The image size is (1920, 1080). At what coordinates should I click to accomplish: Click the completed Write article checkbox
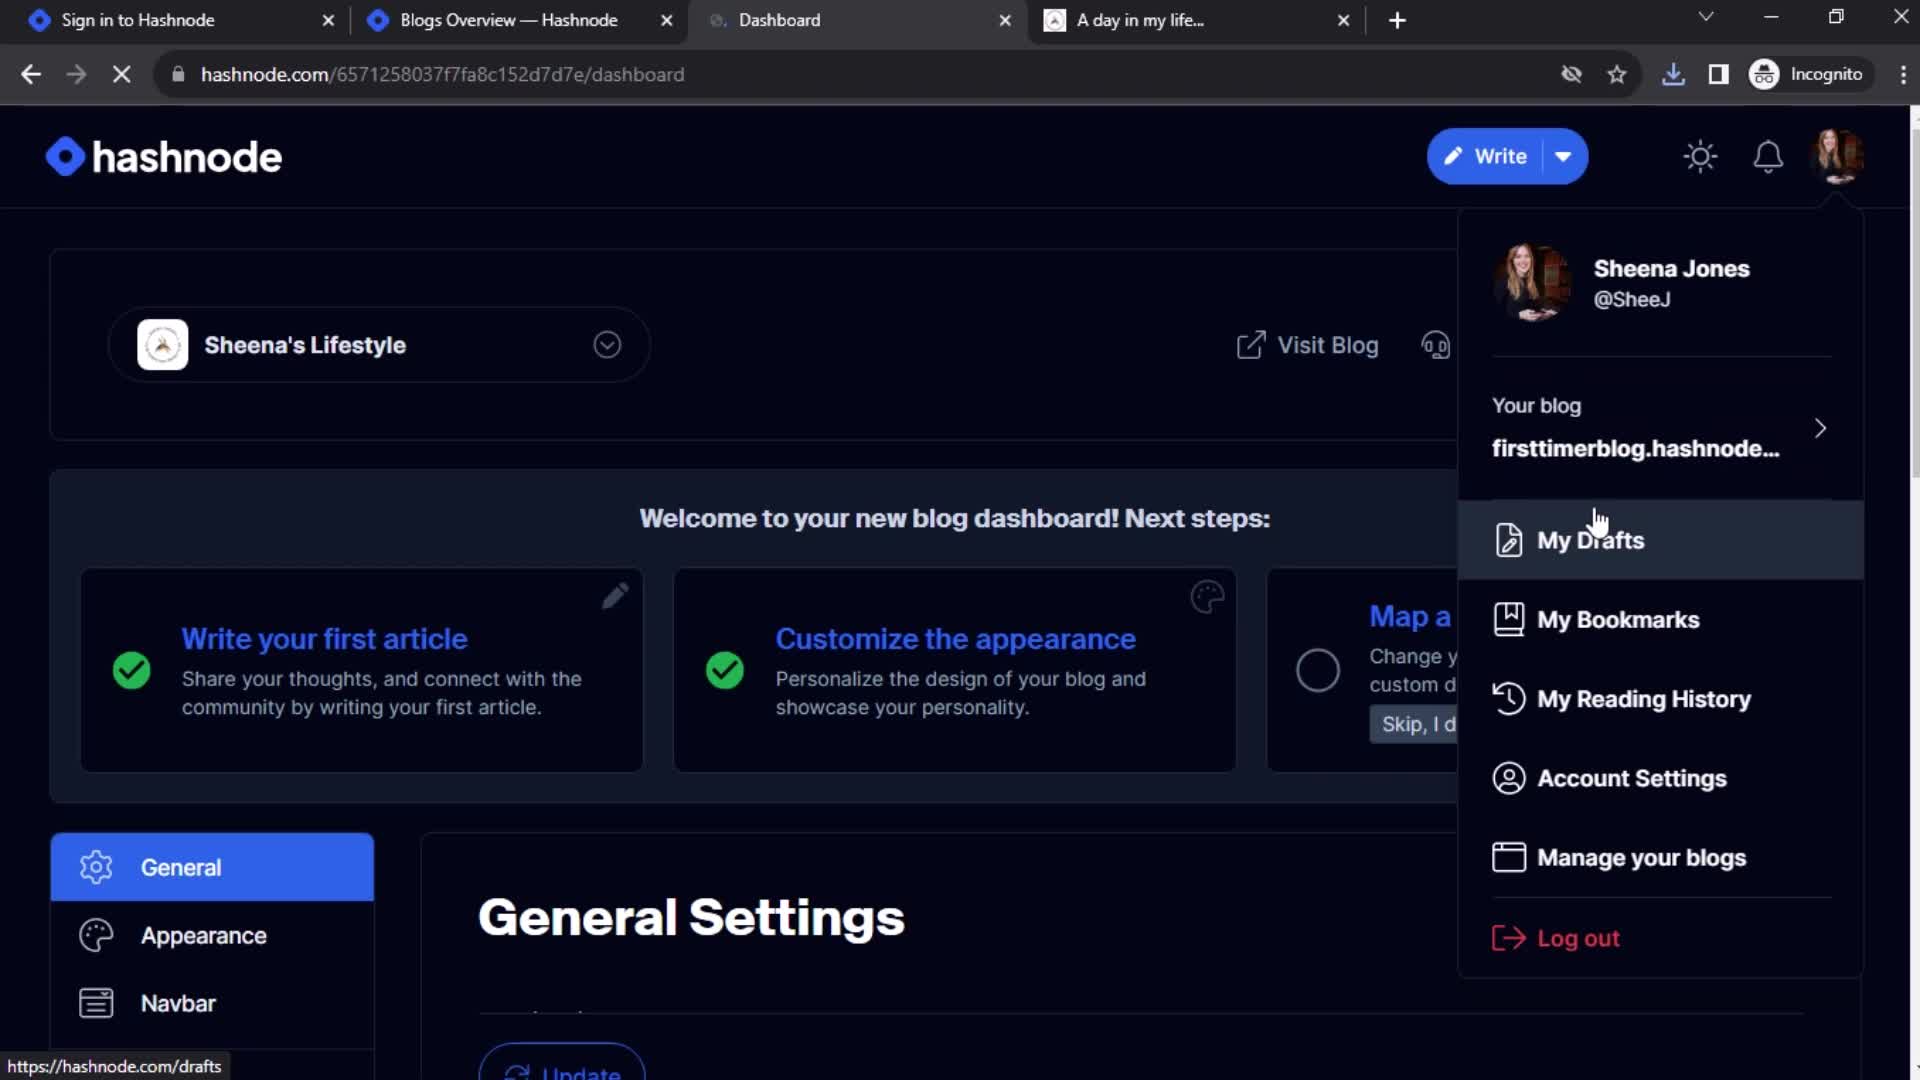132,671
